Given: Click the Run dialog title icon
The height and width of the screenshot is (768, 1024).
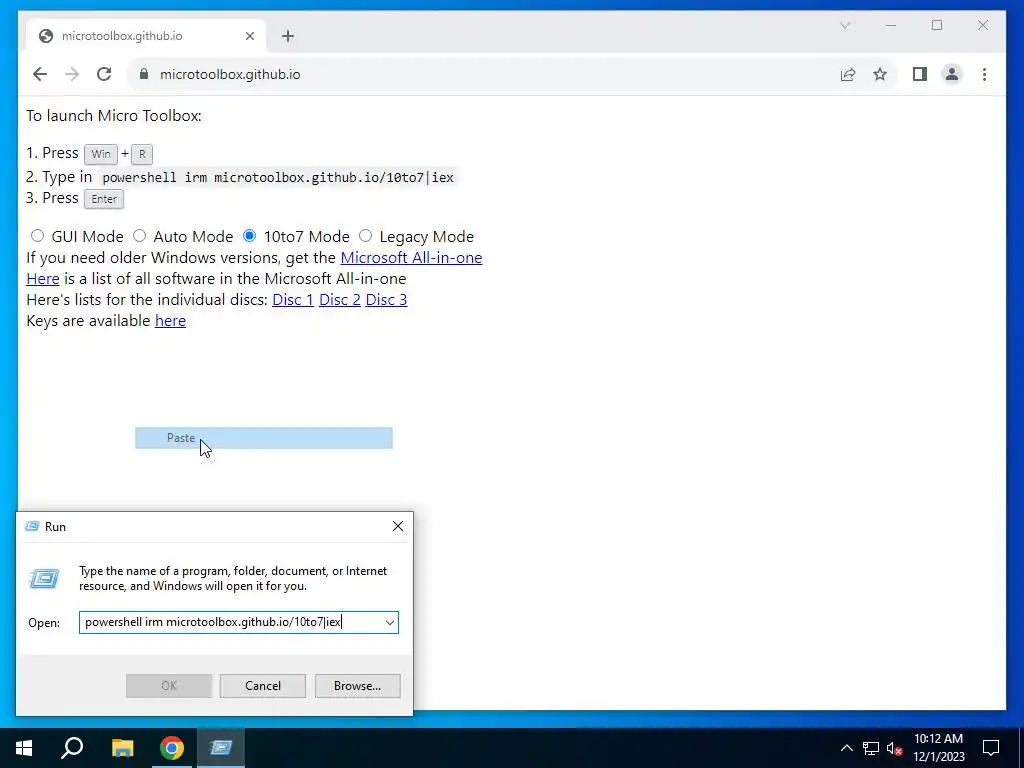Looking at the screenshot, I should [31, 526].
